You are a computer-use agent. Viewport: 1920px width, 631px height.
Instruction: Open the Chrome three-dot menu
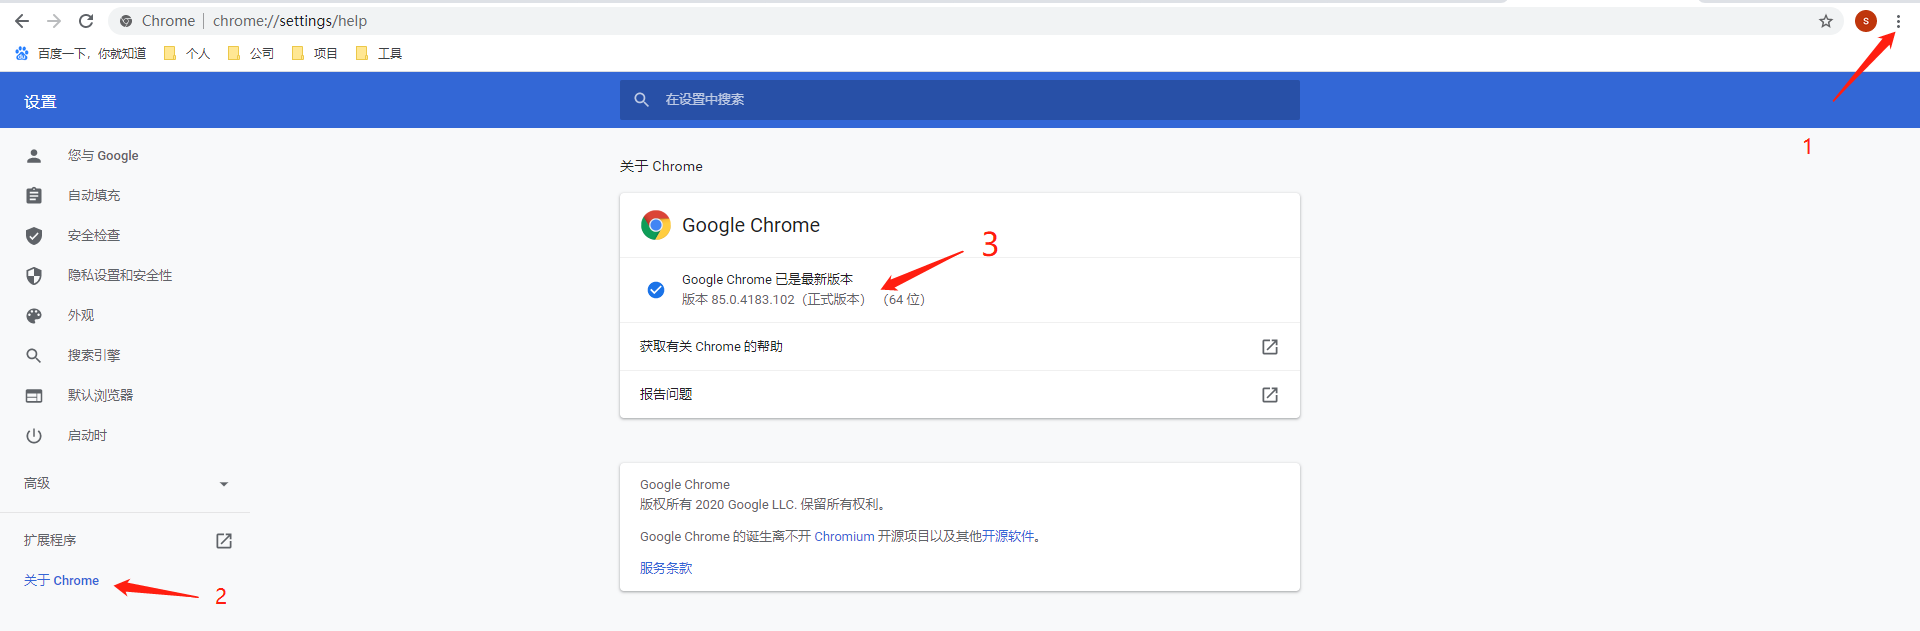click(x=1898, y=21)
